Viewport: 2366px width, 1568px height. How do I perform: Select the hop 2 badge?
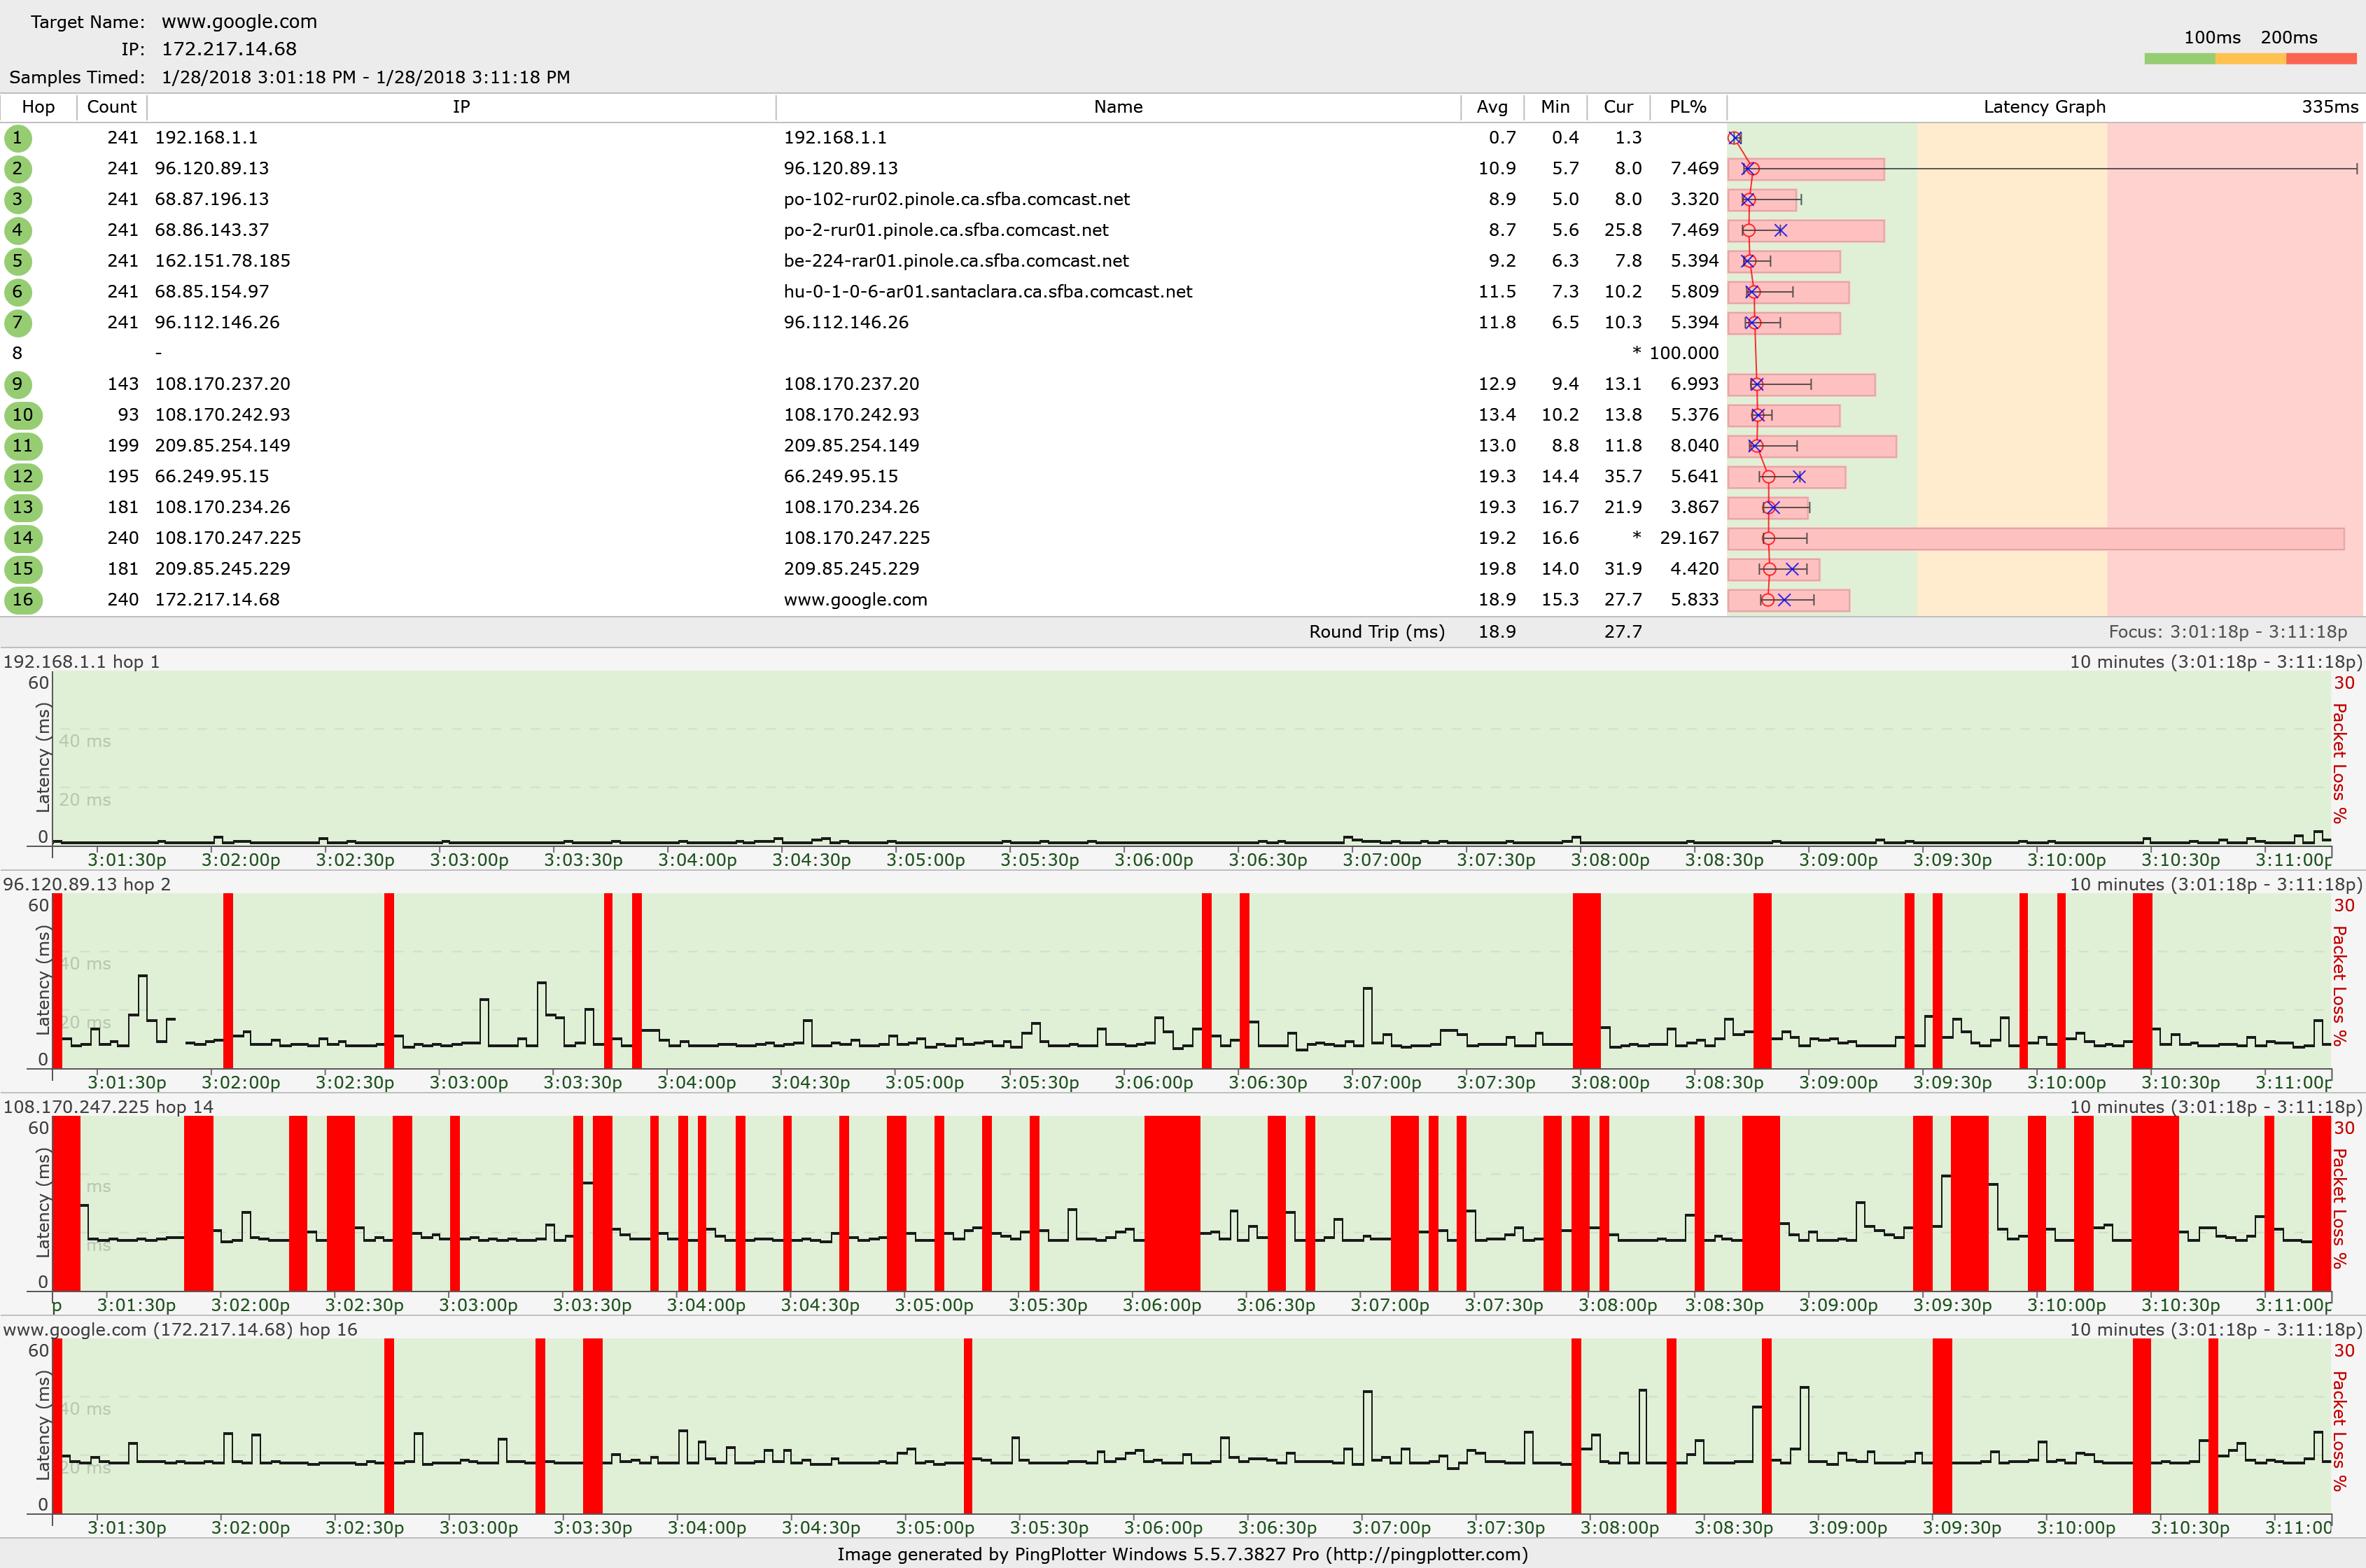click(x=18, y=169)
